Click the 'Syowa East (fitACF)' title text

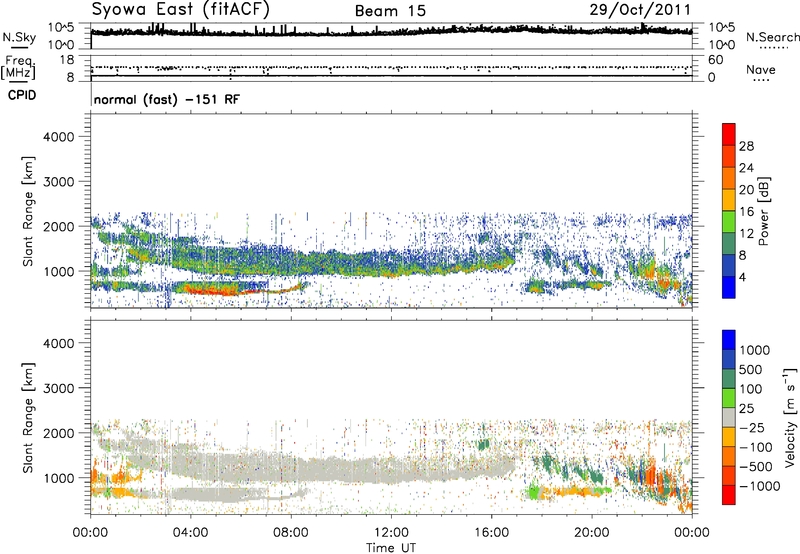click(181, 9)
